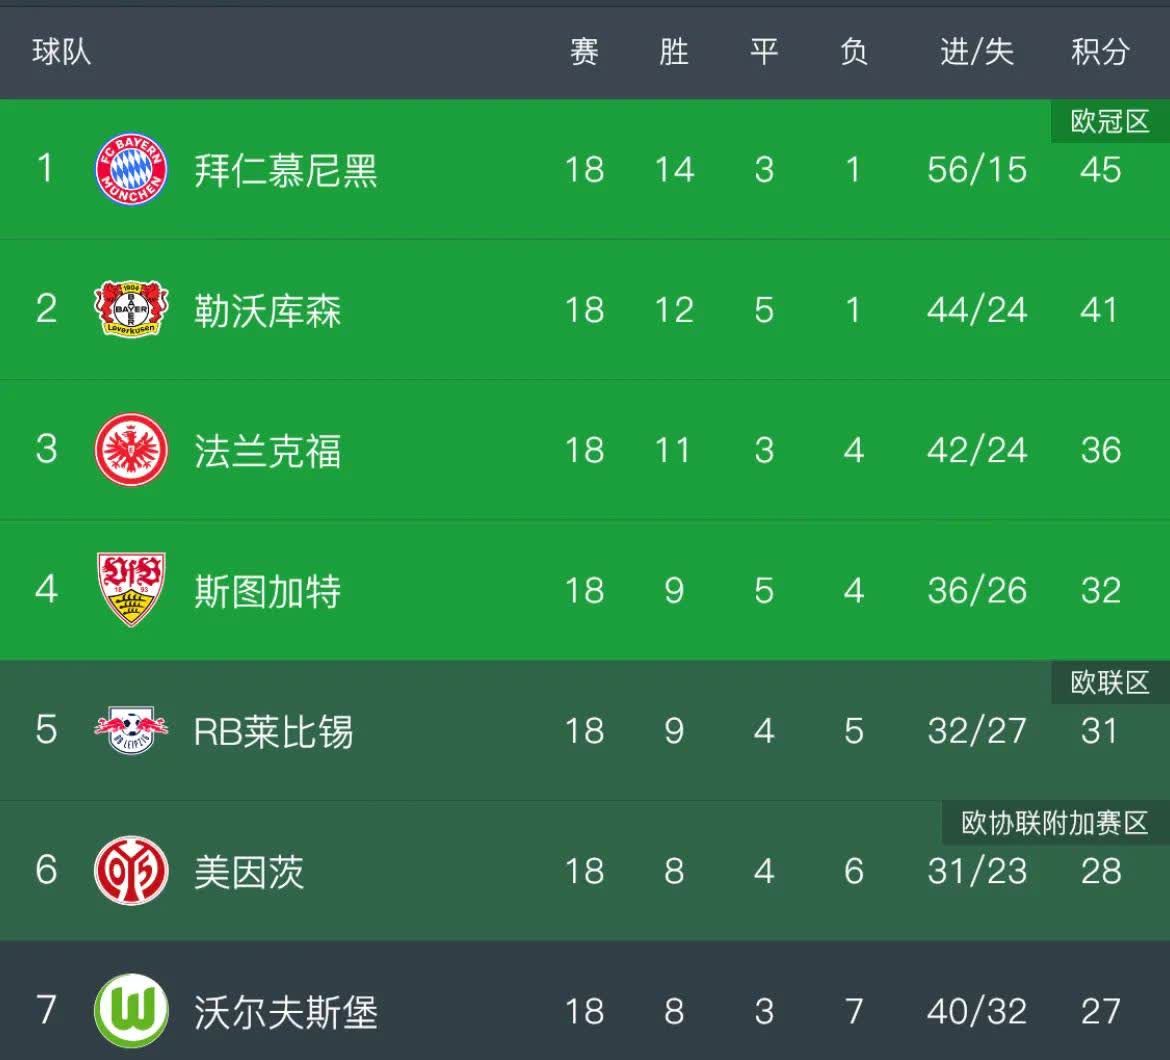Tap the RB莱比锡 team name
The height and width of the screenshot is (1060, 1170).
pyautogui.click(x=273, y=731)
